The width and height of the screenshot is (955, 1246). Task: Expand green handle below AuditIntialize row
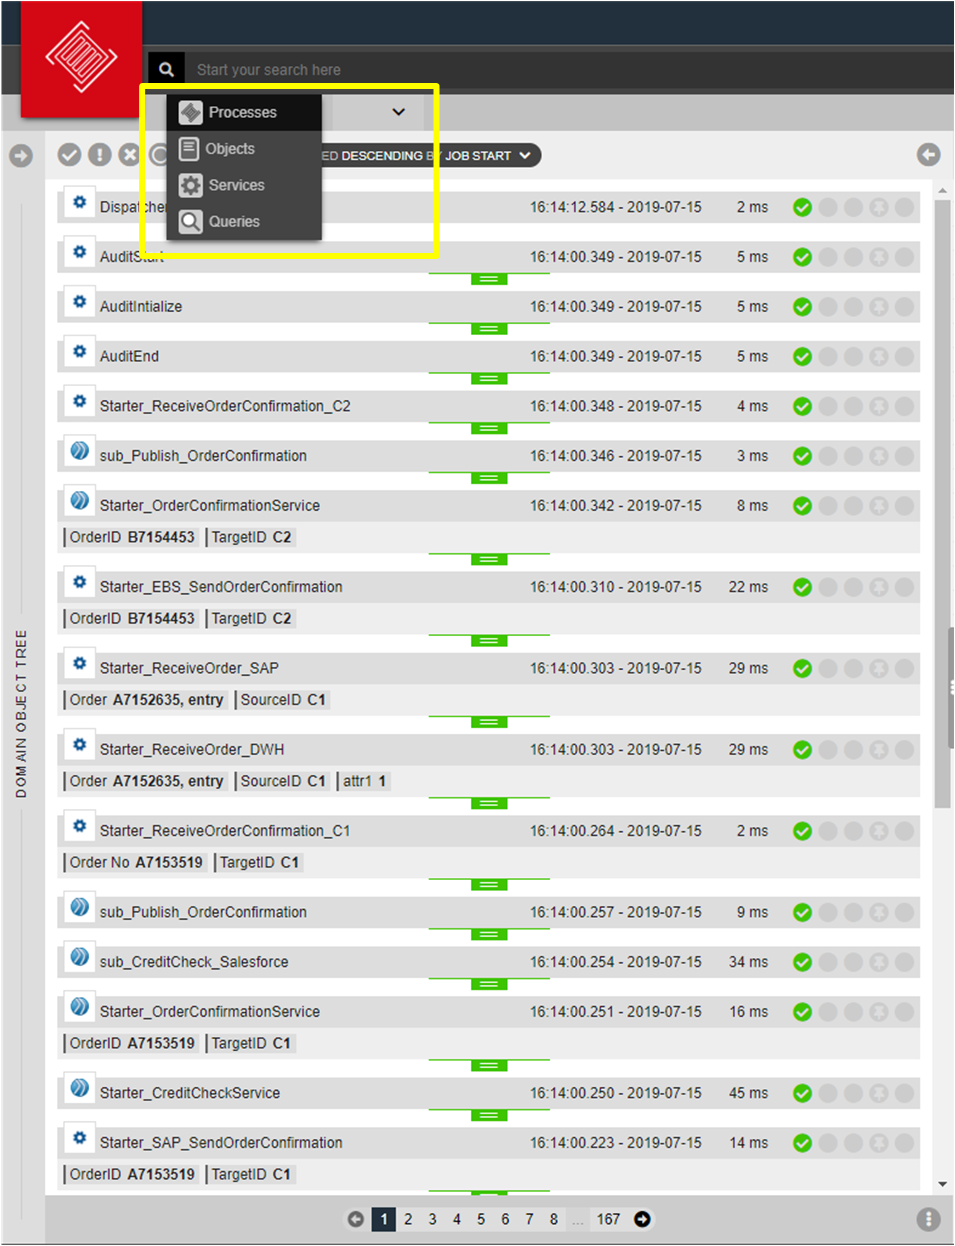[x=489, y=329]
